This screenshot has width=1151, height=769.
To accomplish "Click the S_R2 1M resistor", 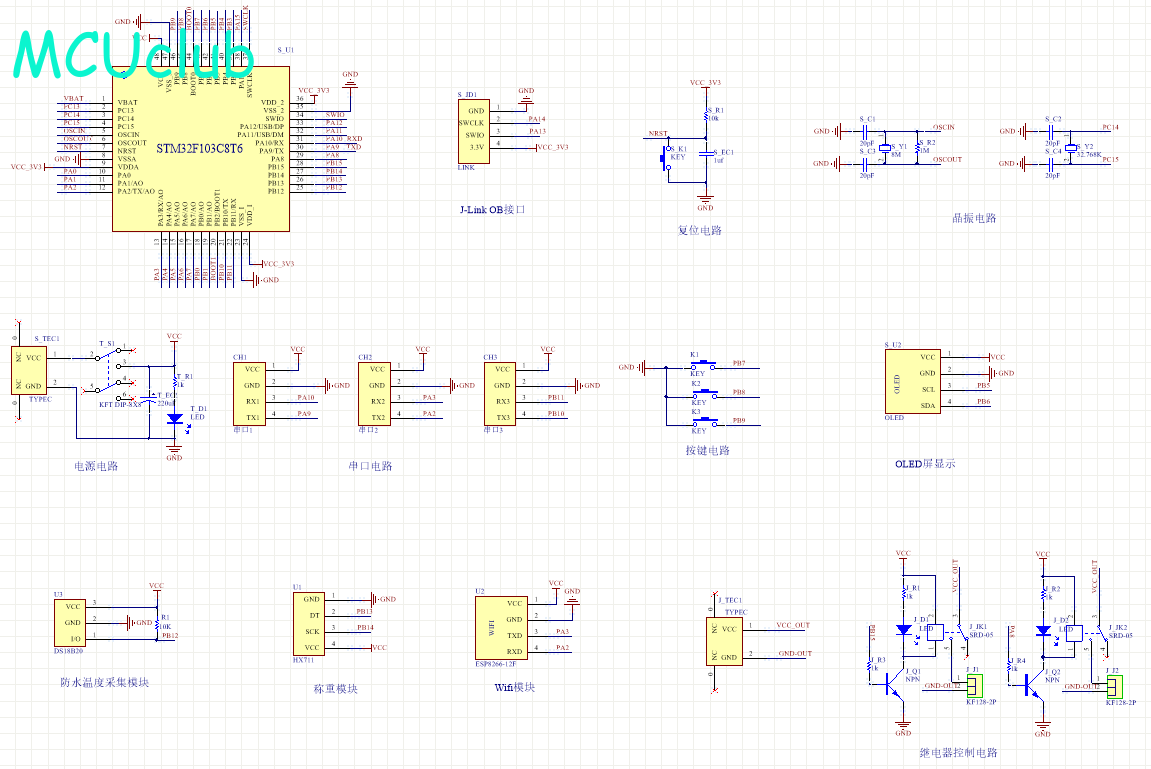I will pos(917,147).
